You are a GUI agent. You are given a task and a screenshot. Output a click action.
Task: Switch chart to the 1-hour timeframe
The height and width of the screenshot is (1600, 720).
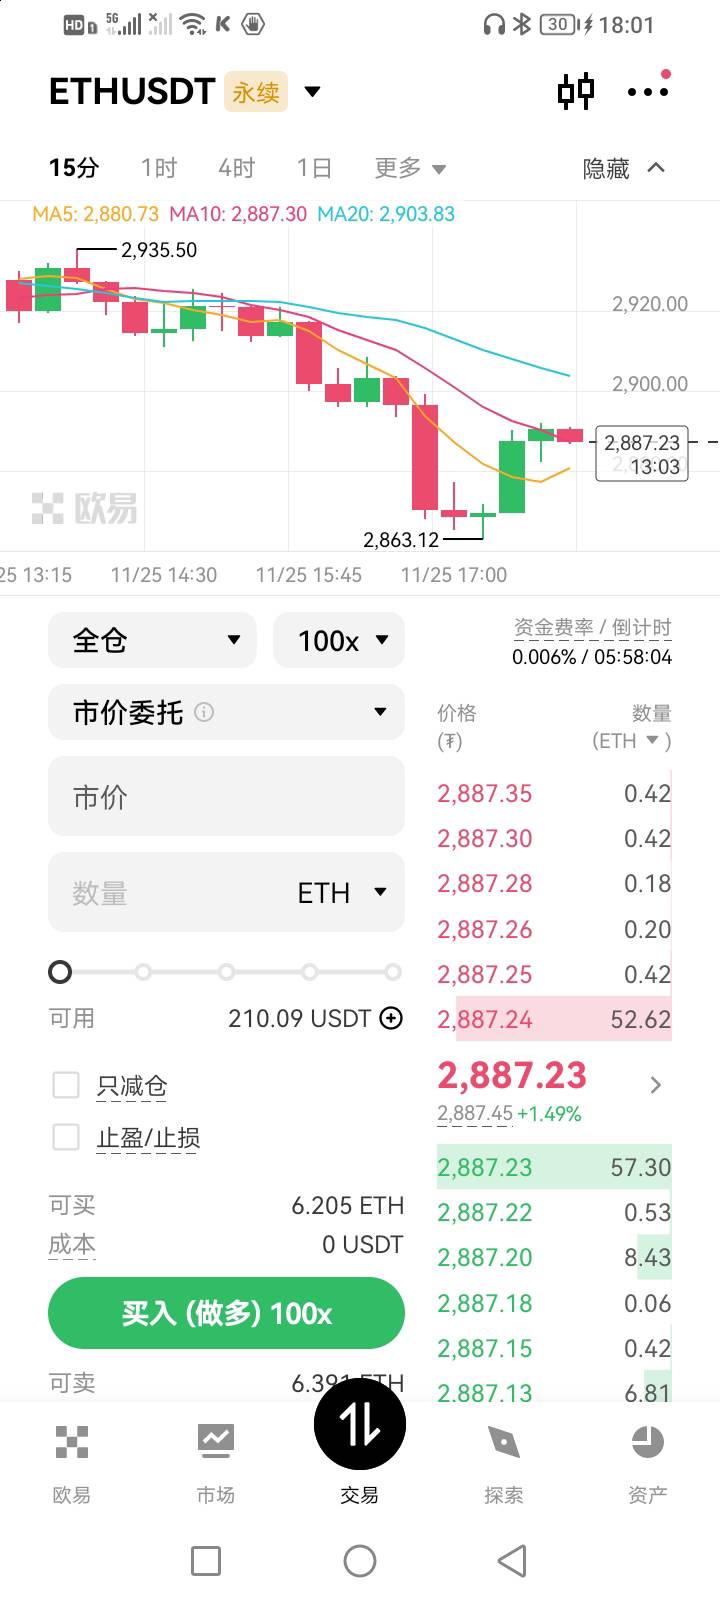tap(159, 168)
